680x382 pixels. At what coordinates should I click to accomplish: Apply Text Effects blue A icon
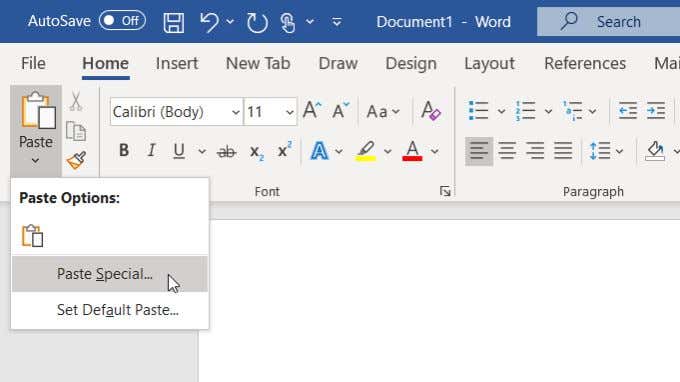[x=319, y=151]
